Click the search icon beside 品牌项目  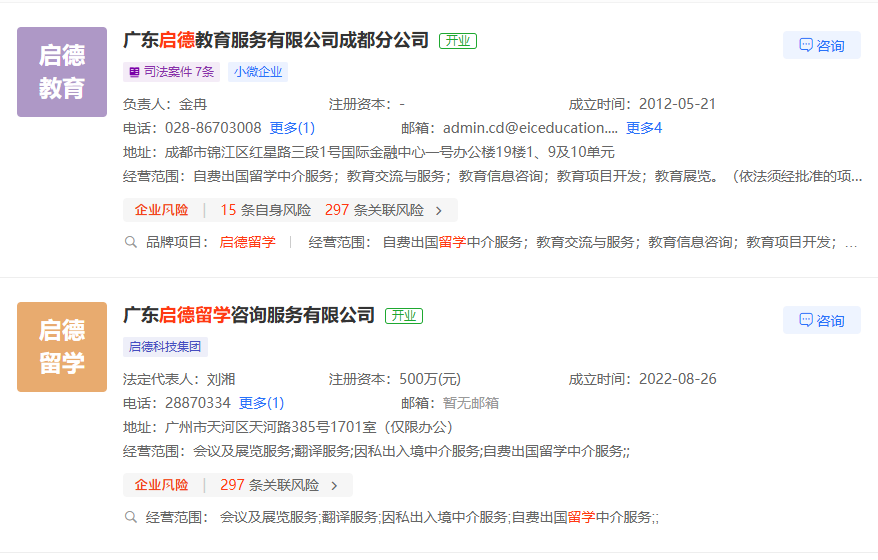(x=130, y=242)
